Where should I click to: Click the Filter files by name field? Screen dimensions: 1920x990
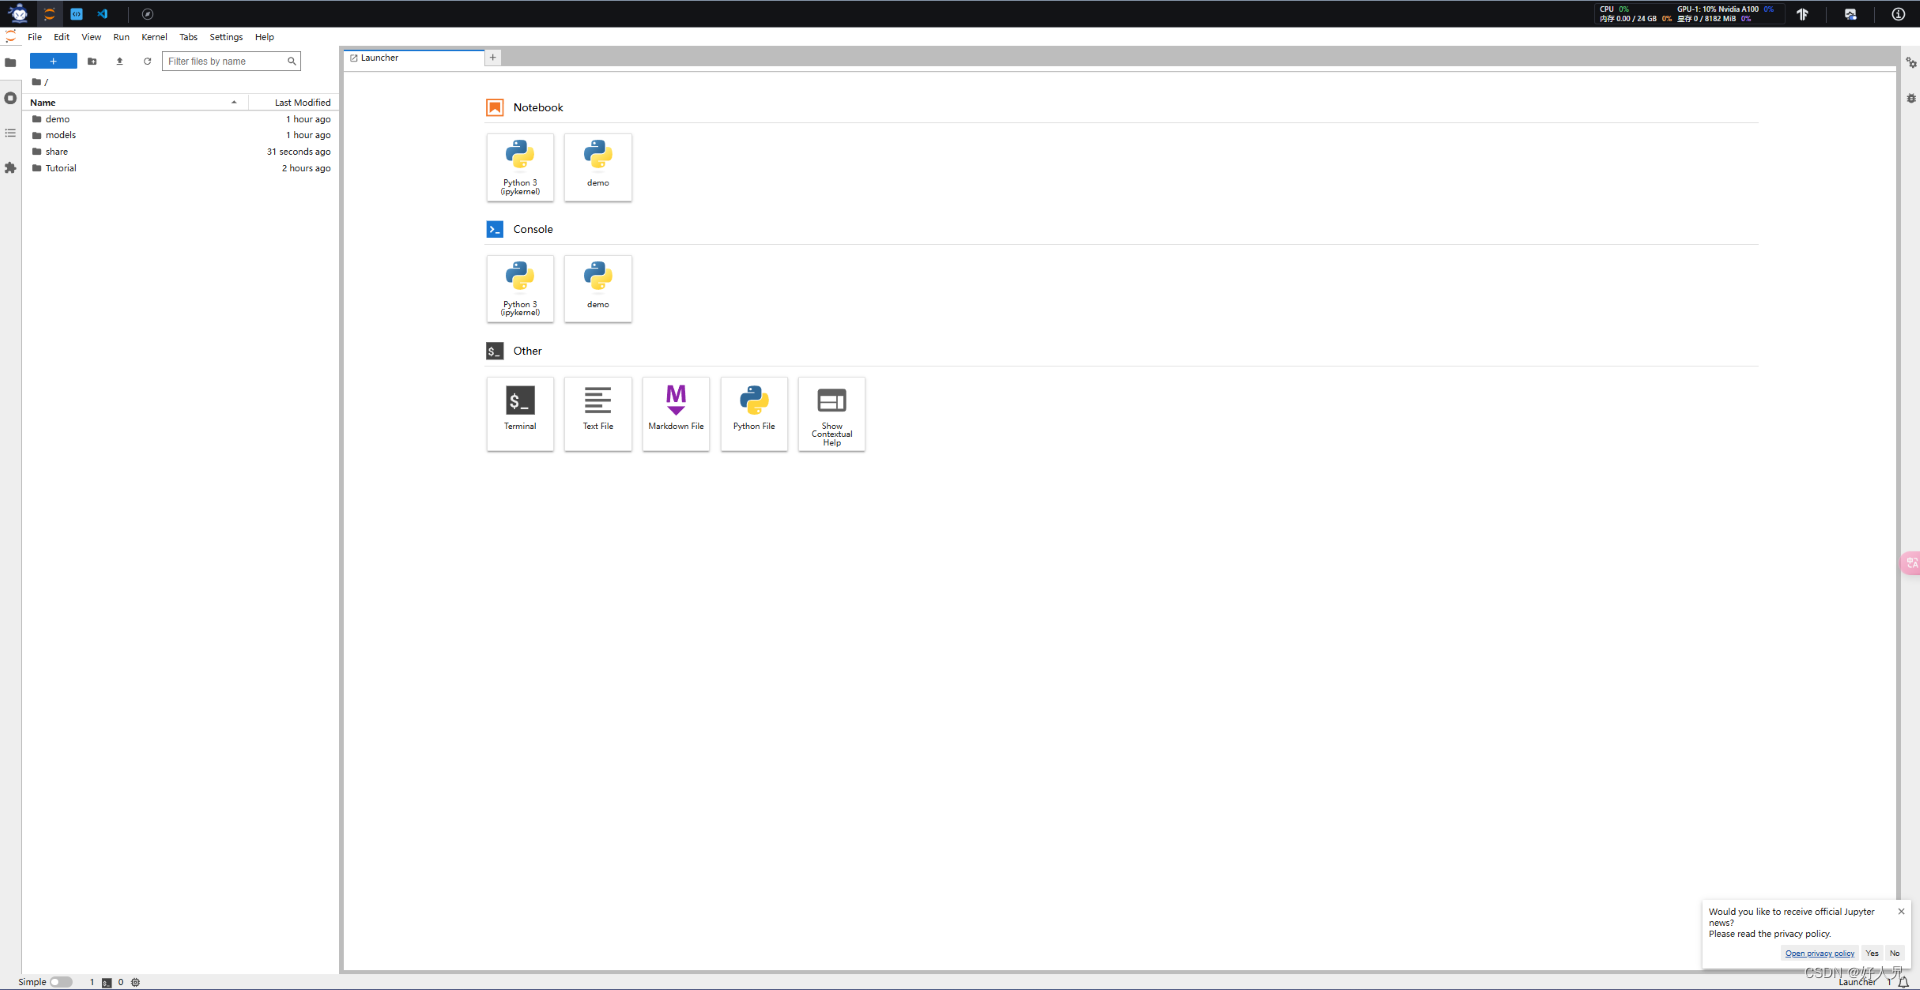pos(231,61)
